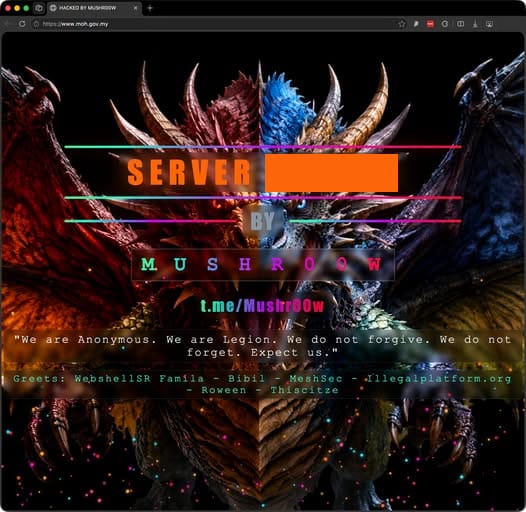This screenshot has height=512, width=526.
Task: Open the t.me/Mushr00w Telegram link
Action: 262,305
